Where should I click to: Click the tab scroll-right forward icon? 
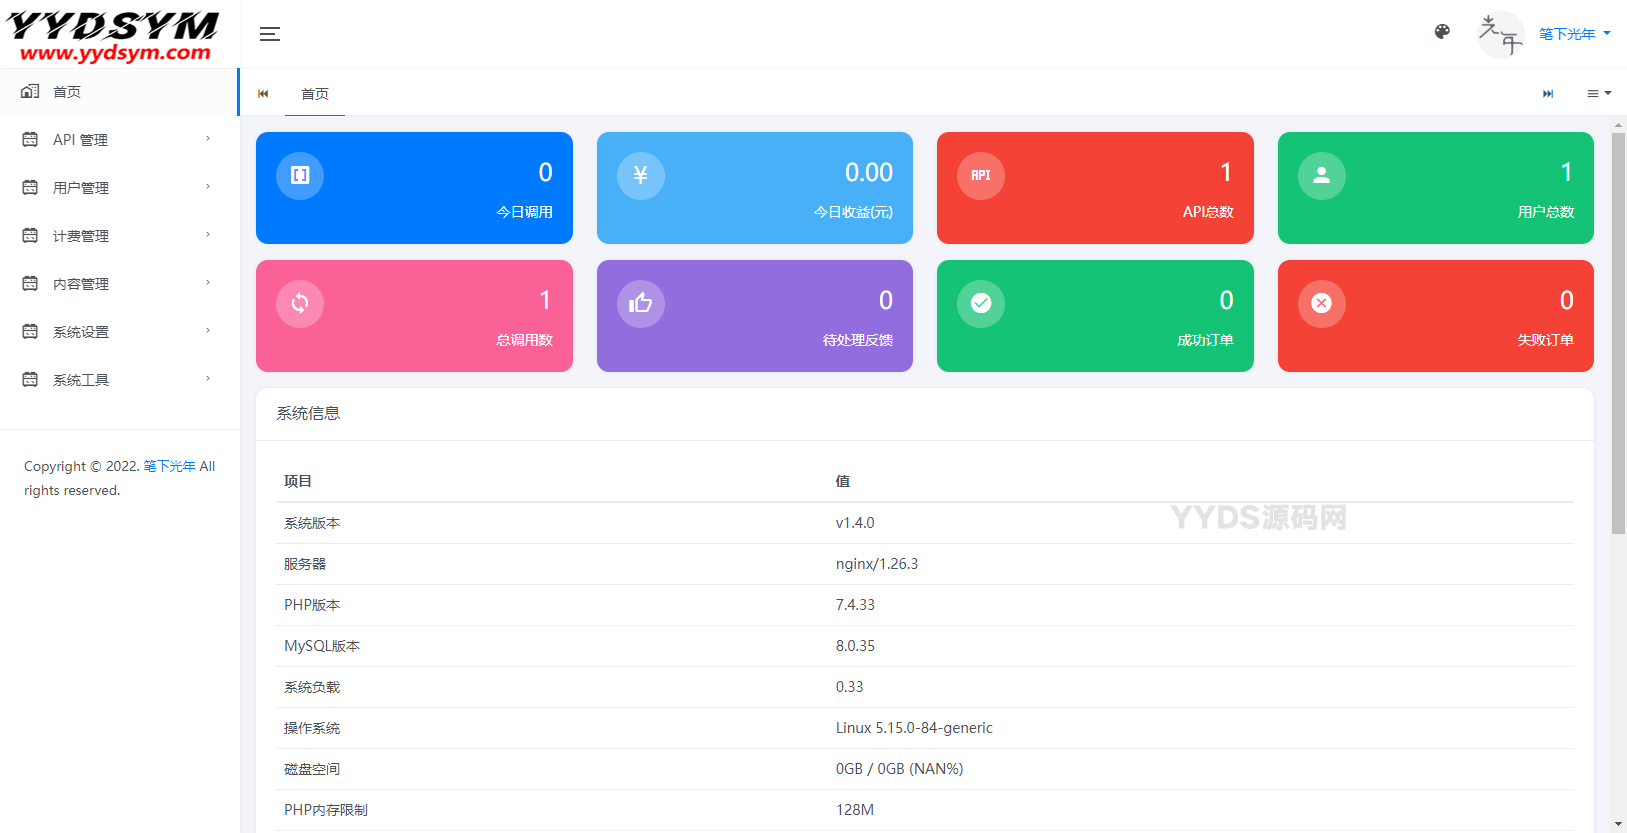pos(1548,94)
